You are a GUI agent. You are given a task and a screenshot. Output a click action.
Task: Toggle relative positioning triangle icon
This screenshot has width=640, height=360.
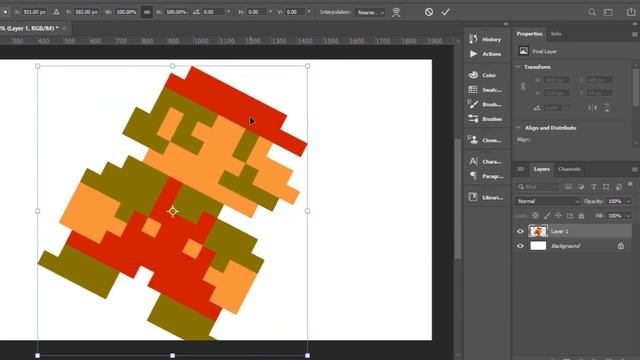56,12
